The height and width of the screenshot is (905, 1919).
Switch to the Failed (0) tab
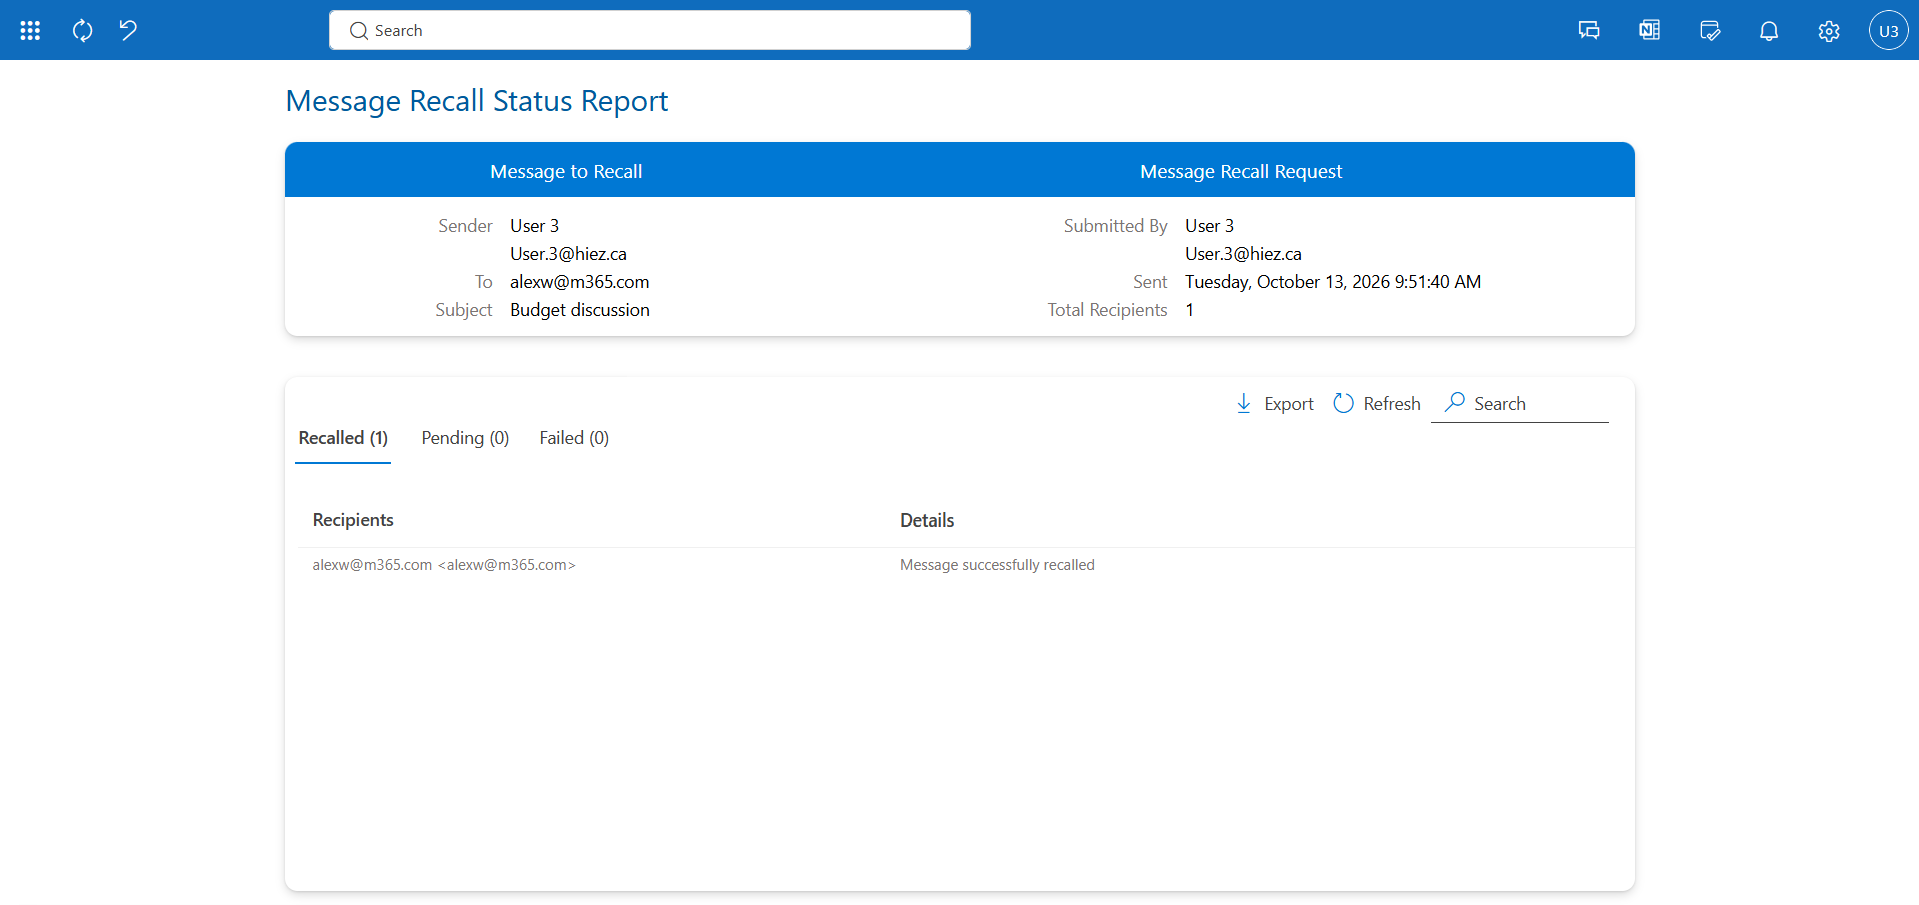(574, 438)
